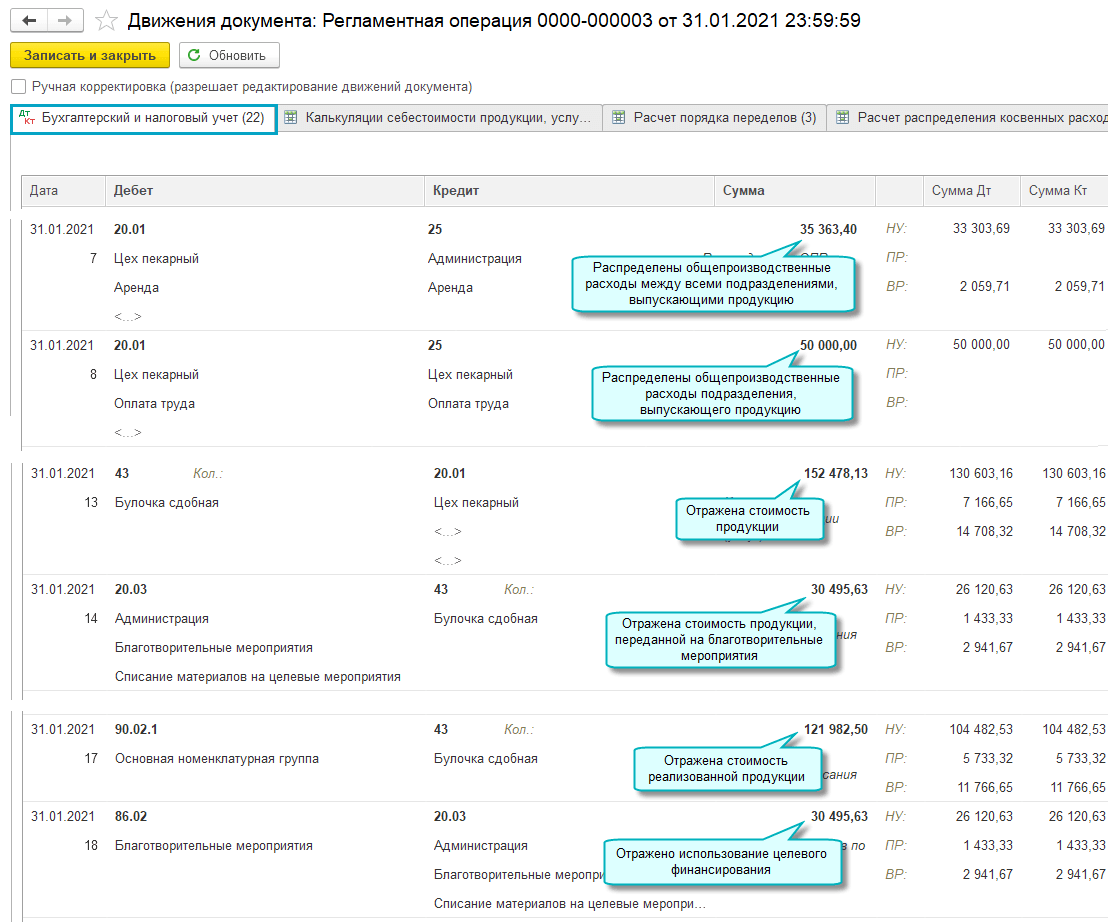
Task: Select Аренда debit subconto in entry 7
Action: [x=136, y=288]
